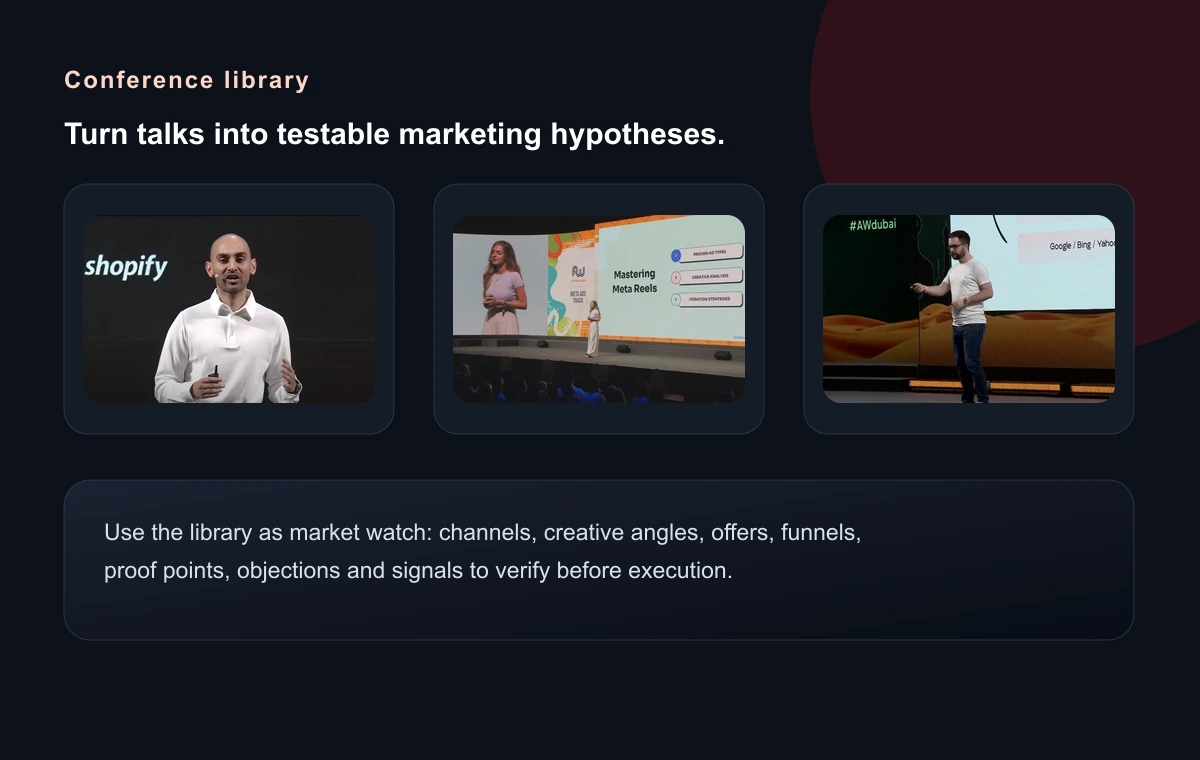This screenshot has width=1200, height=760.
Task: Click the 'Use the library as market watch' description text
Action: tap(483, 551)
